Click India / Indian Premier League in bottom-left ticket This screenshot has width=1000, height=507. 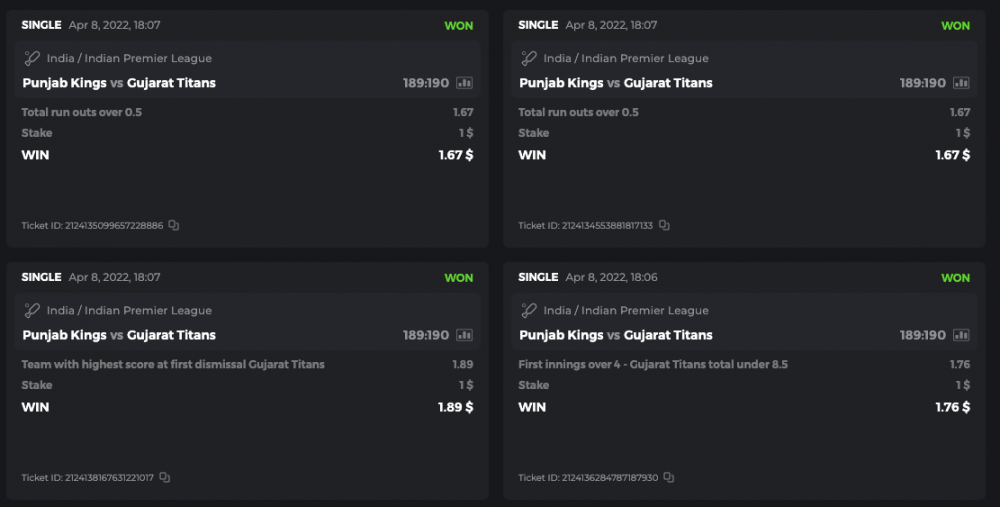coord(129,311)
